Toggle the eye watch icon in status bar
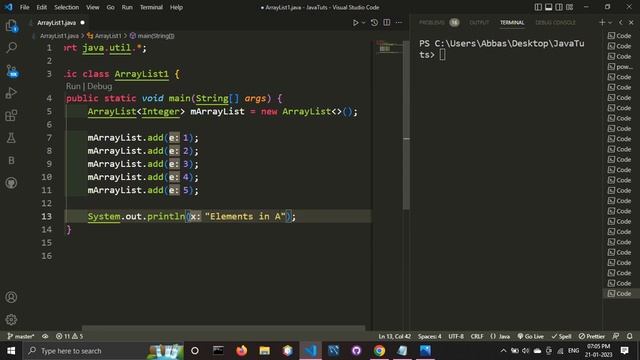The width and height of the screenshot is (640, 360). [x=45, y=336]
